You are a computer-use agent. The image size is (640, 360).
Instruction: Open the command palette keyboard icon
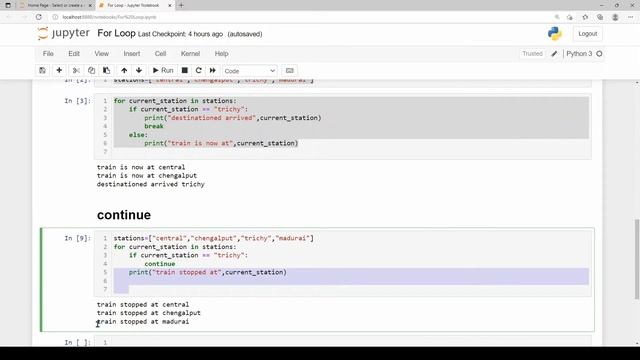(290, 71)
